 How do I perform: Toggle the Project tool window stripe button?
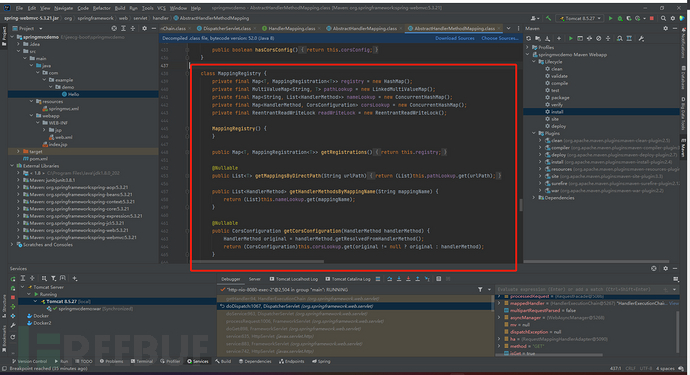(4, 36)
